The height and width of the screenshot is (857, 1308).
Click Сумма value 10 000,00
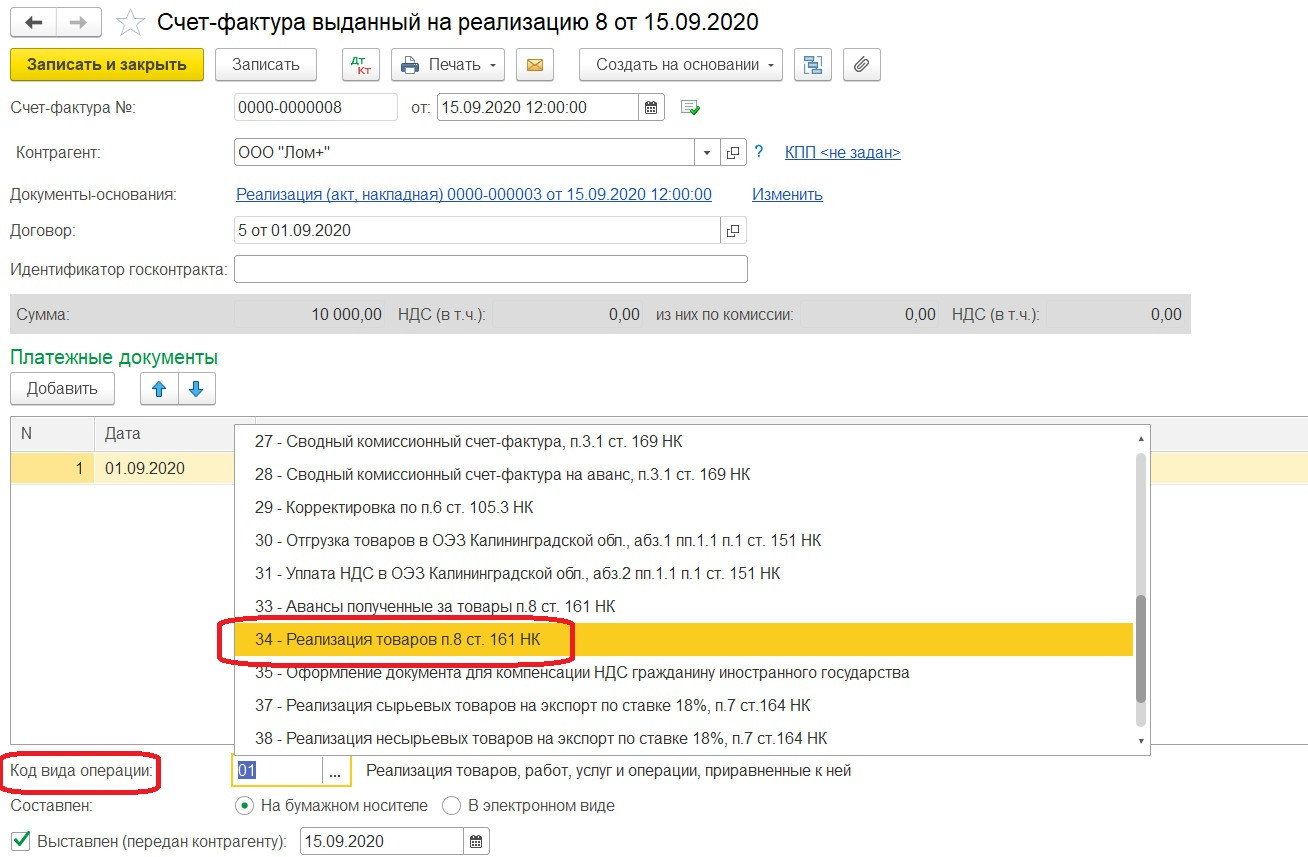pyautogui.click(x=346, y=314)
